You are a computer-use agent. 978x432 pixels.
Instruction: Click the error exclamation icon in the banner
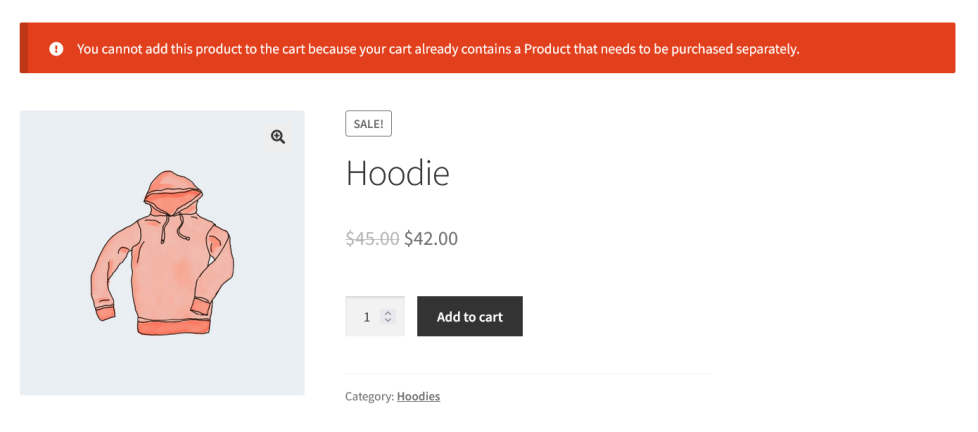56,48
